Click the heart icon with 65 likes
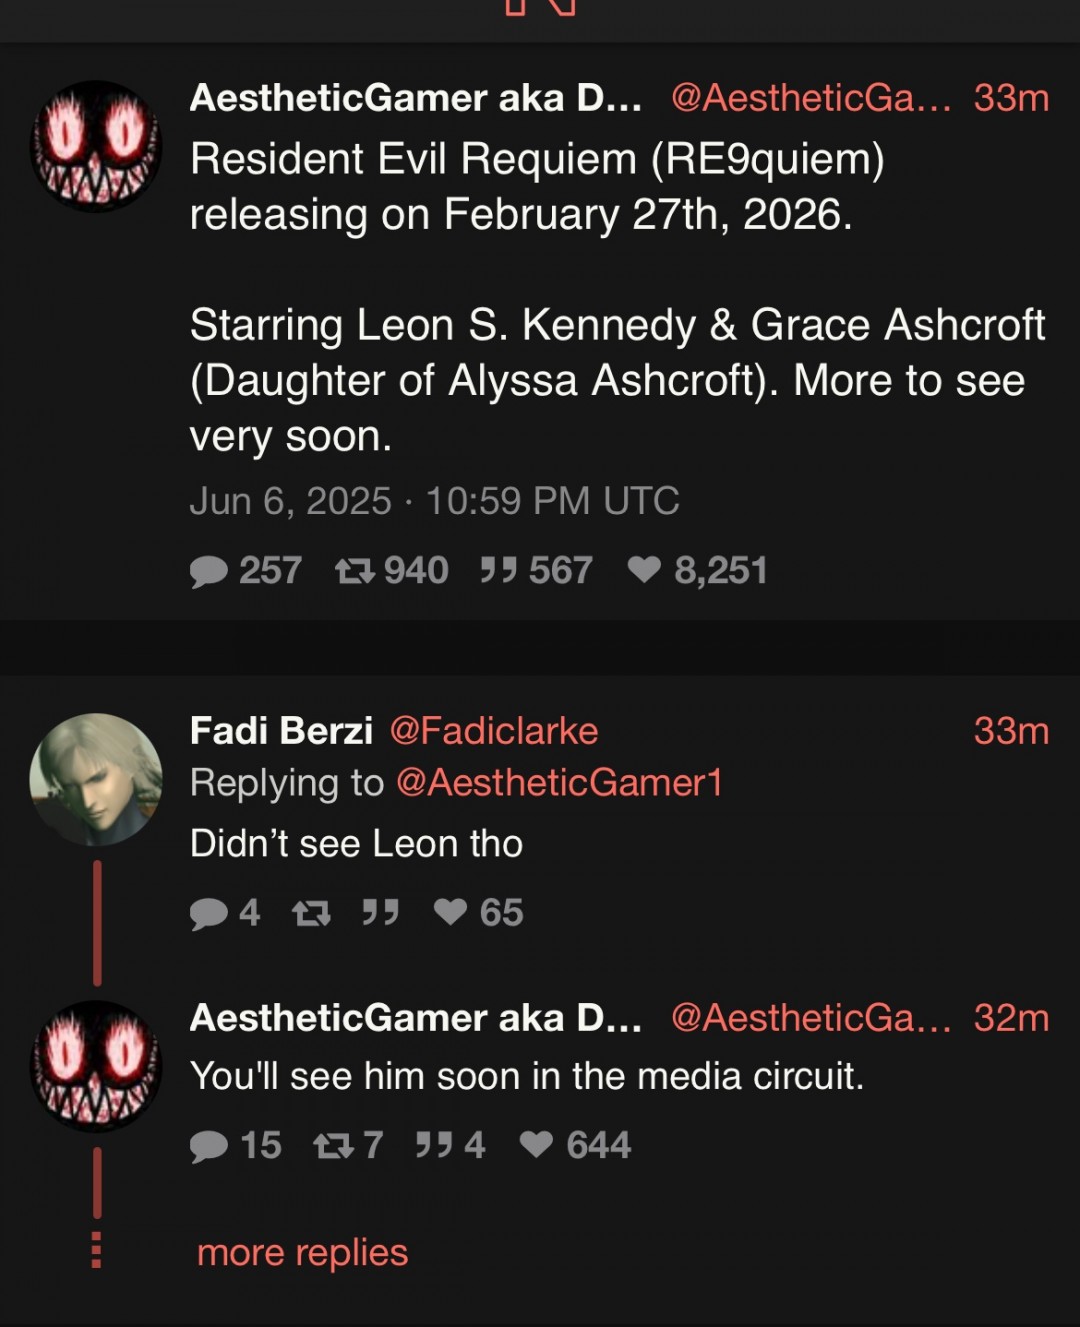 point(451,912)
